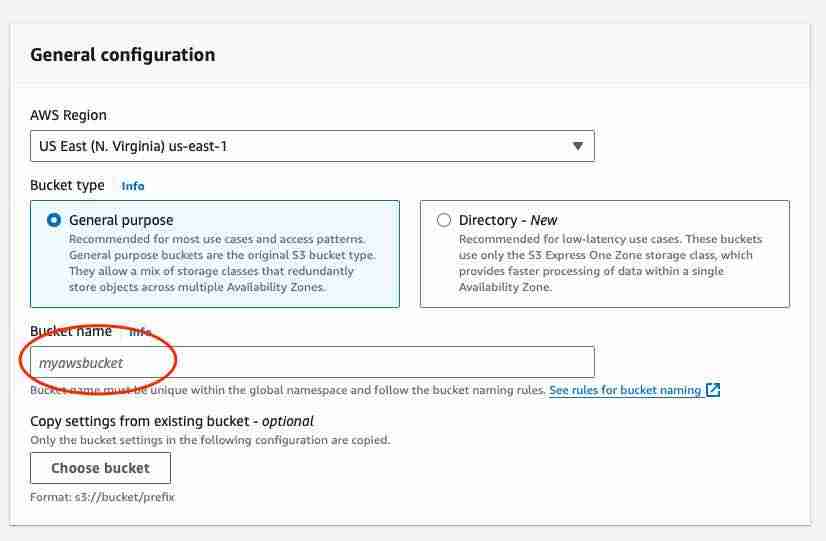Open Info link next to Bucket name
The height and width of the screenshot is (541, 826).
tap(141, 332)
